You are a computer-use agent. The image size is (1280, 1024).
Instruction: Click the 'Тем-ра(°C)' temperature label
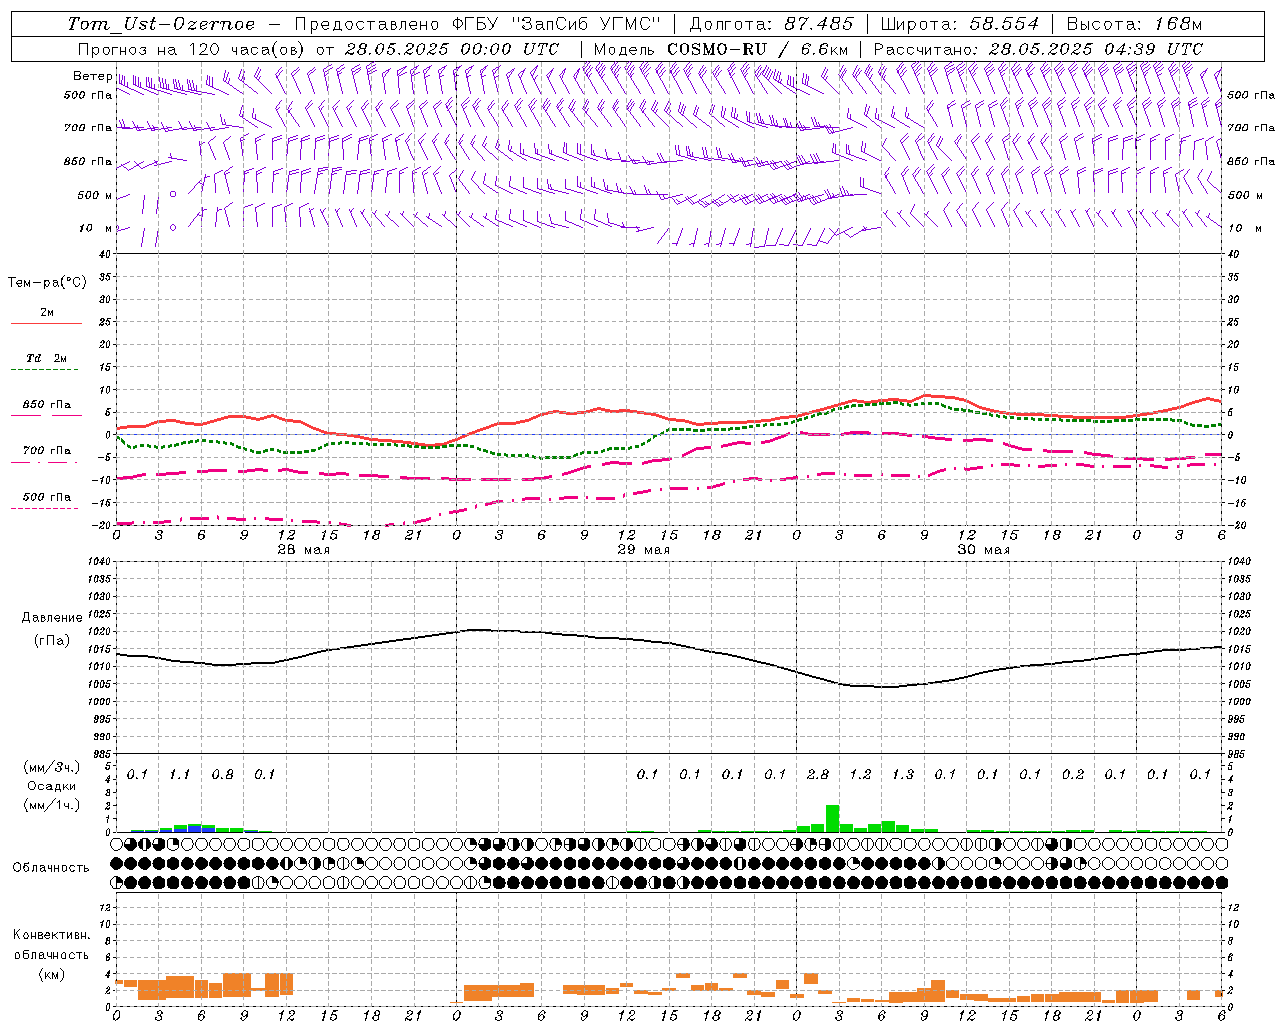click(47, 283)
